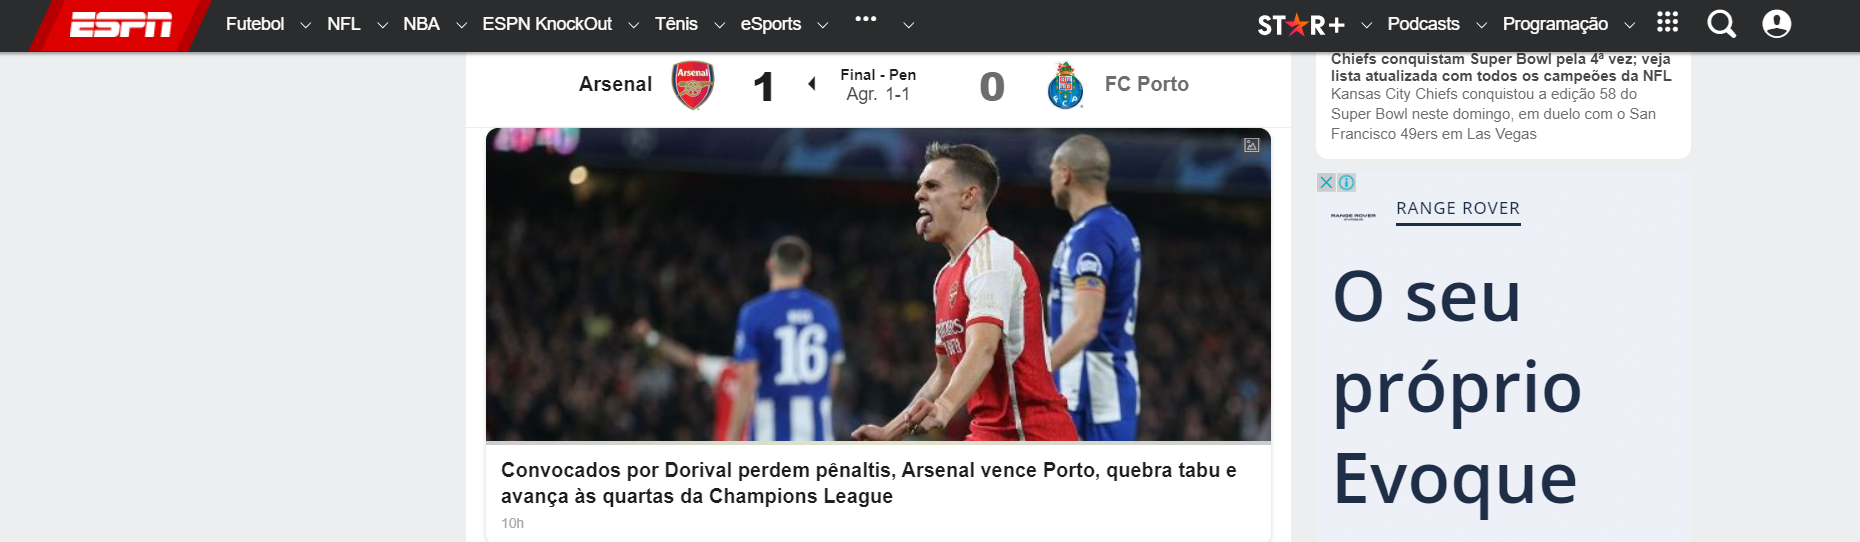Expand the Futebol dropdown chevron

click(x=306, y=26)
